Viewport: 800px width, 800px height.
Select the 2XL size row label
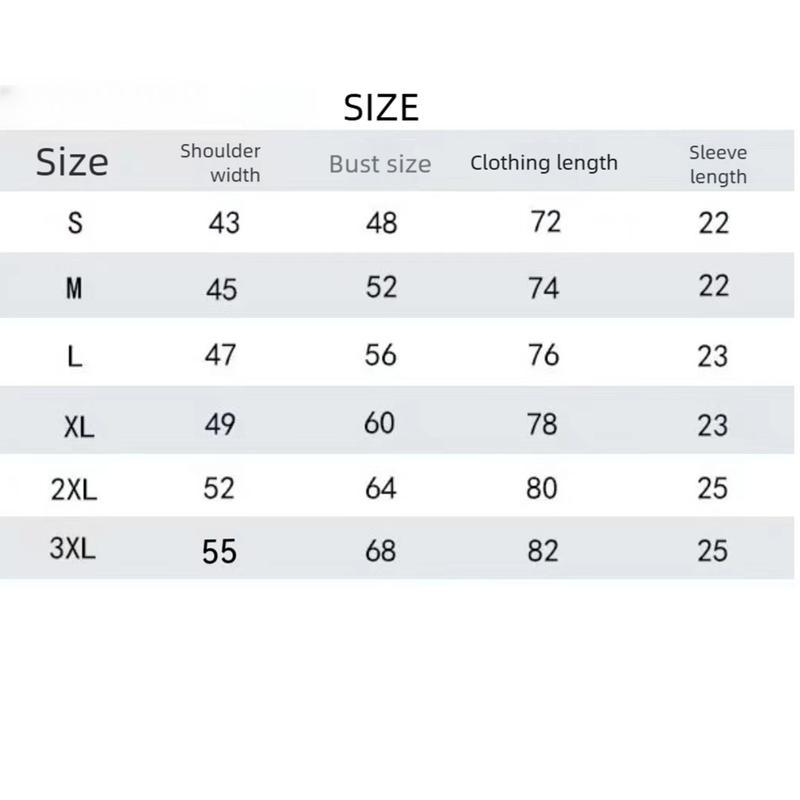point(74,490)
